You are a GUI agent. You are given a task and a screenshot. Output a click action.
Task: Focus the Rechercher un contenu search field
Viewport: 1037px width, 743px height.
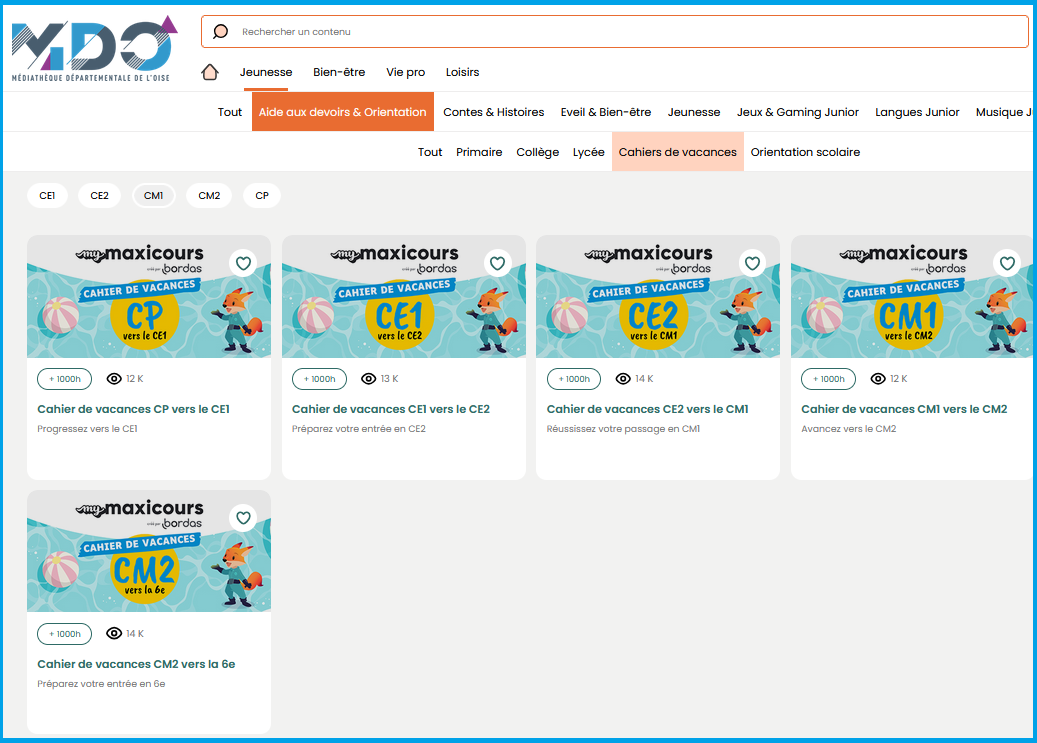click(614, 32)
